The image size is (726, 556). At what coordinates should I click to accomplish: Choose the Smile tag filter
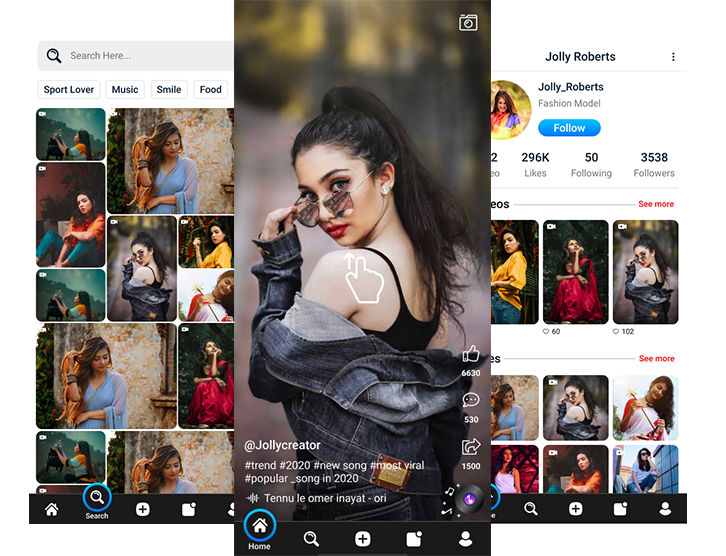(169, 89)
